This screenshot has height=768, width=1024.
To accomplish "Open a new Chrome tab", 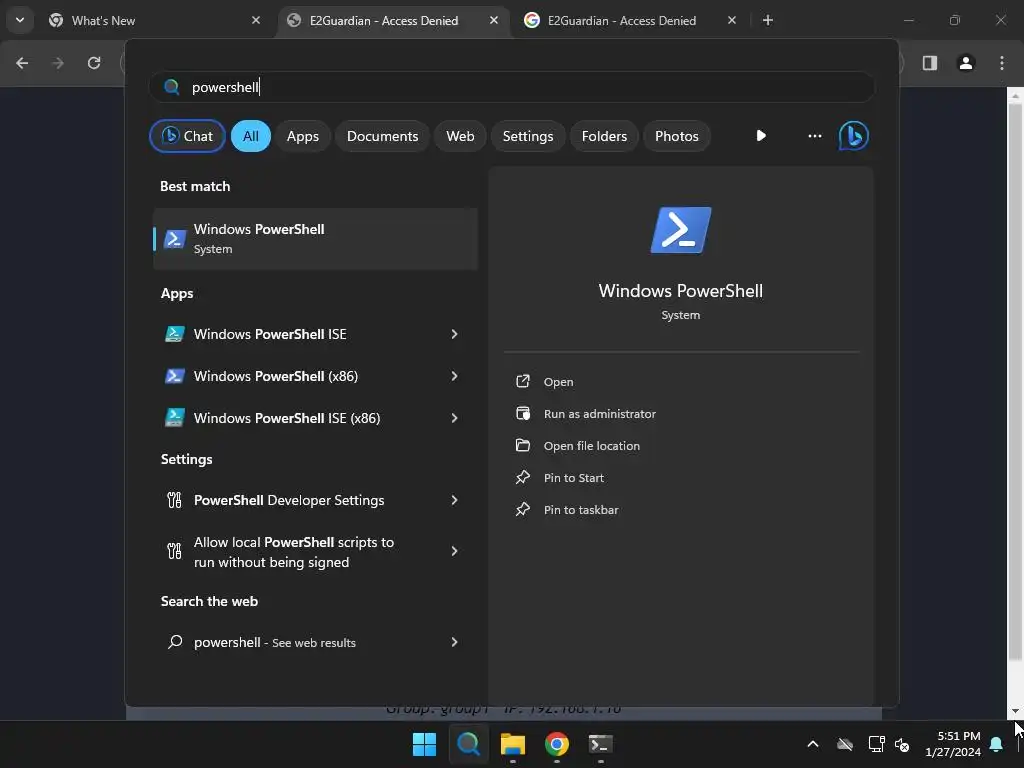I will (x=768, y=20).
